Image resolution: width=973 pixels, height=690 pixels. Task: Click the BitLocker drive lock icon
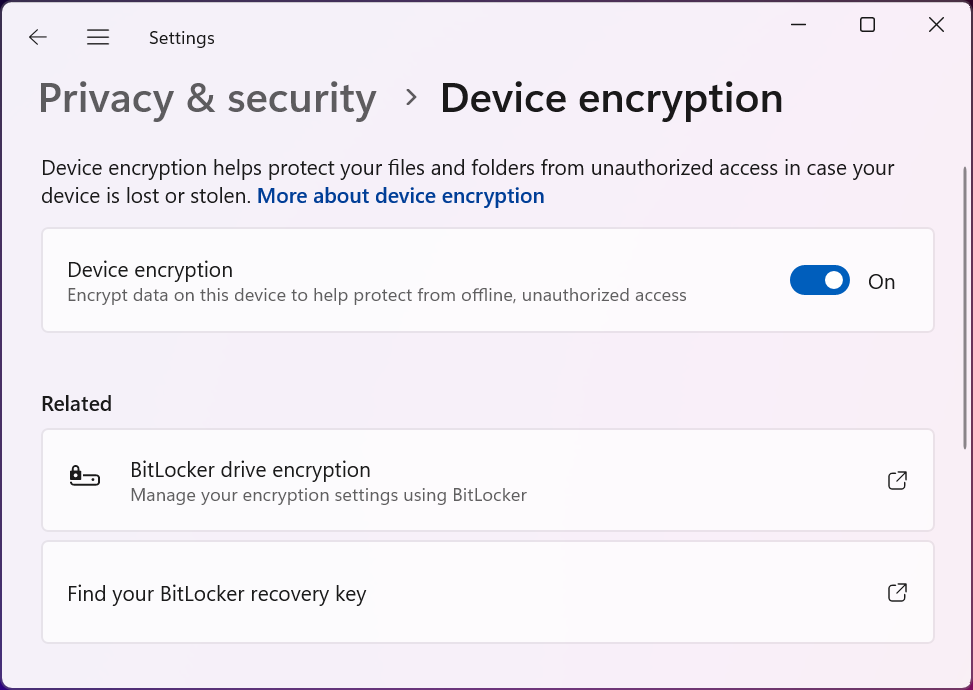point(85,478)
